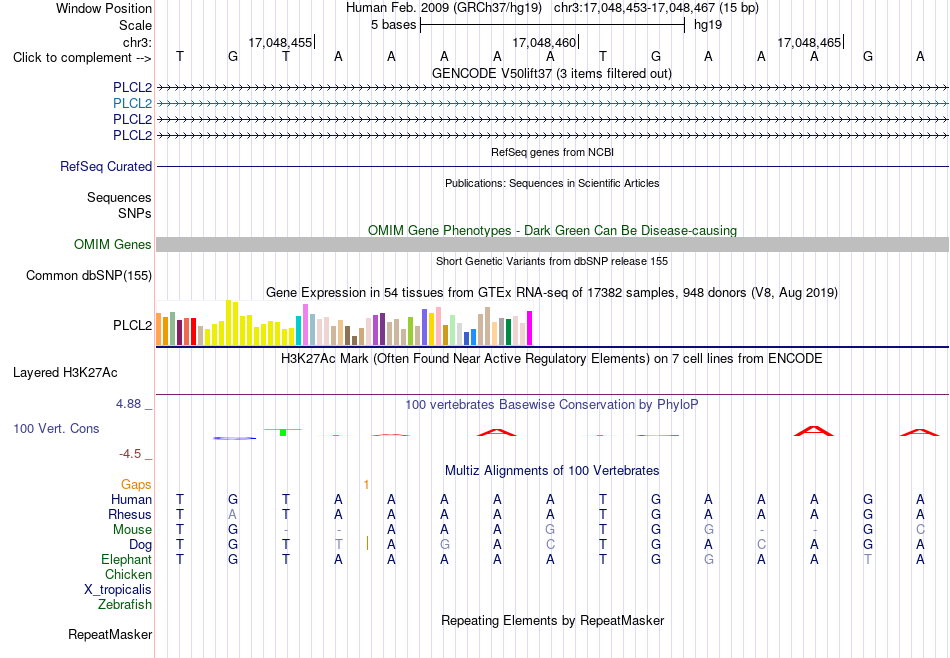Open Repeating Elements by RepeatMasker title
Screen dimensions: 950x658
553,620
